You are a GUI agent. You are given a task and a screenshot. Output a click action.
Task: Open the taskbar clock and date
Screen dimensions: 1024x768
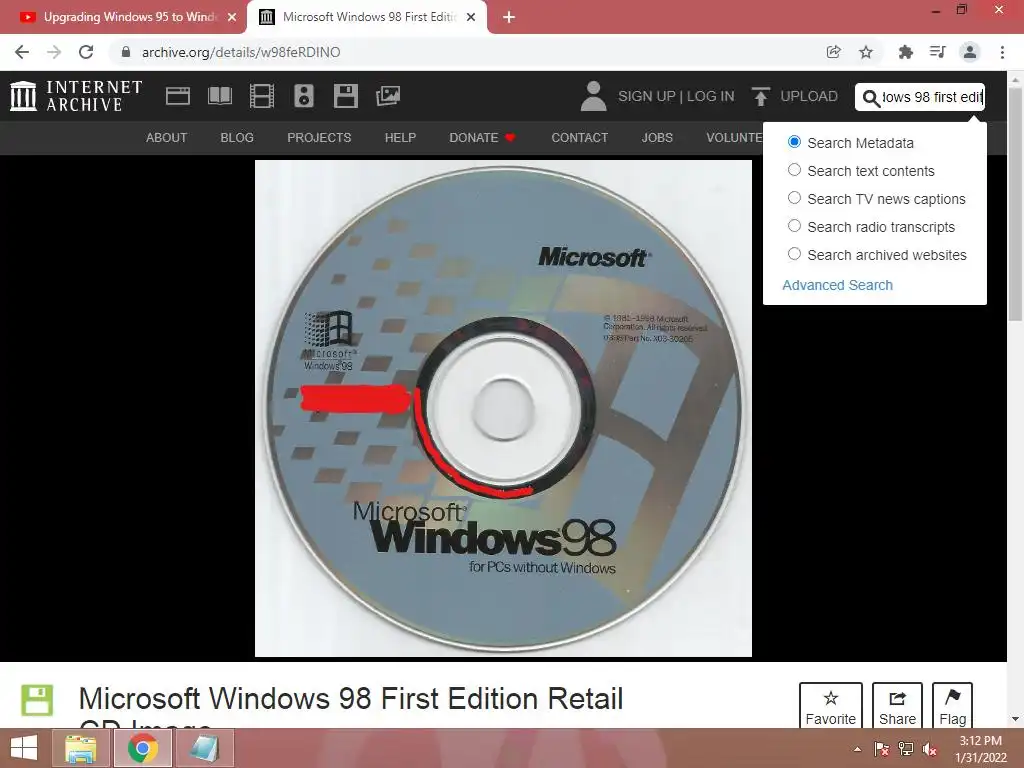980,749
